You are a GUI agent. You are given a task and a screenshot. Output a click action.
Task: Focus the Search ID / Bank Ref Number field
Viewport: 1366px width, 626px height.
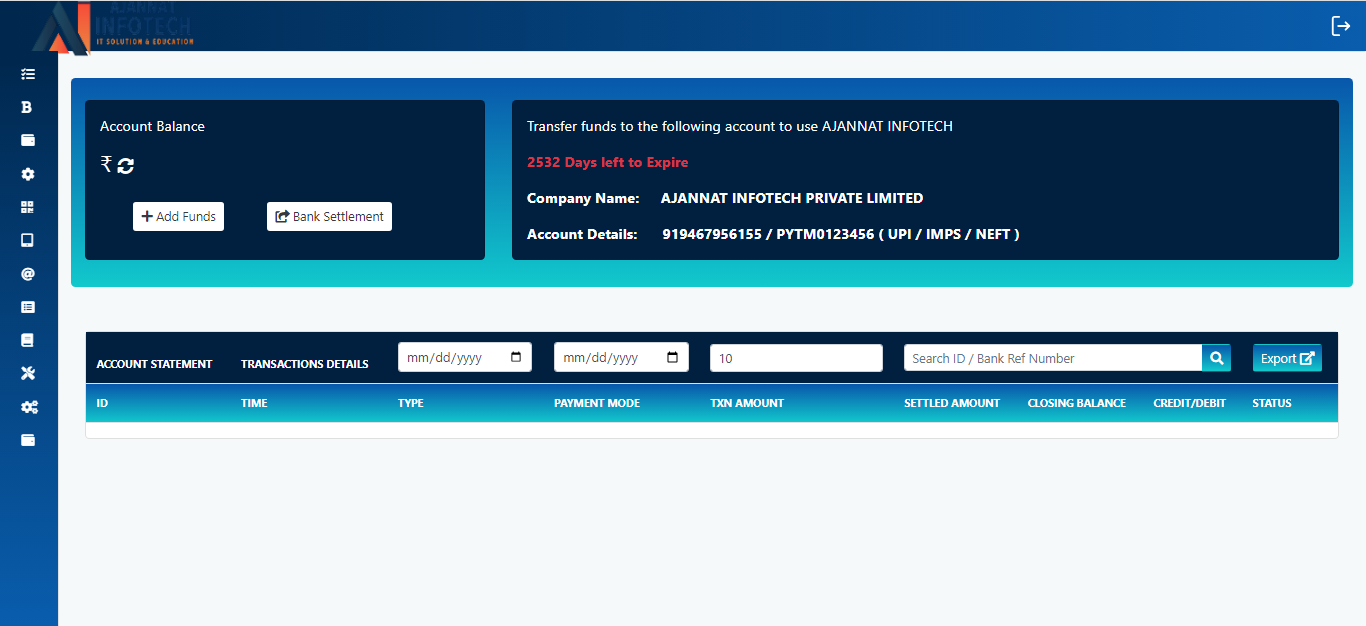(x=1052, y=358)
